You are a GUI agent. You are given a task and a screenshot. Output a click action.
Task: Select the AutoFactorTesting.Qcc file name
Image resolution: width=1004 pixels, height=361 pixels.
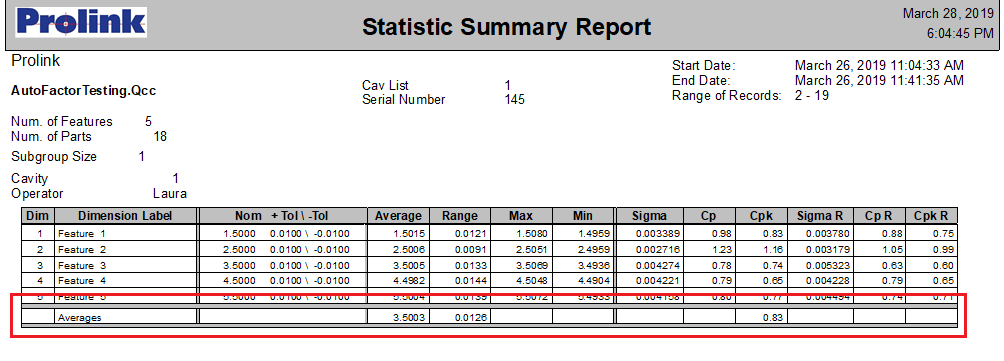(x=84, y=91)
